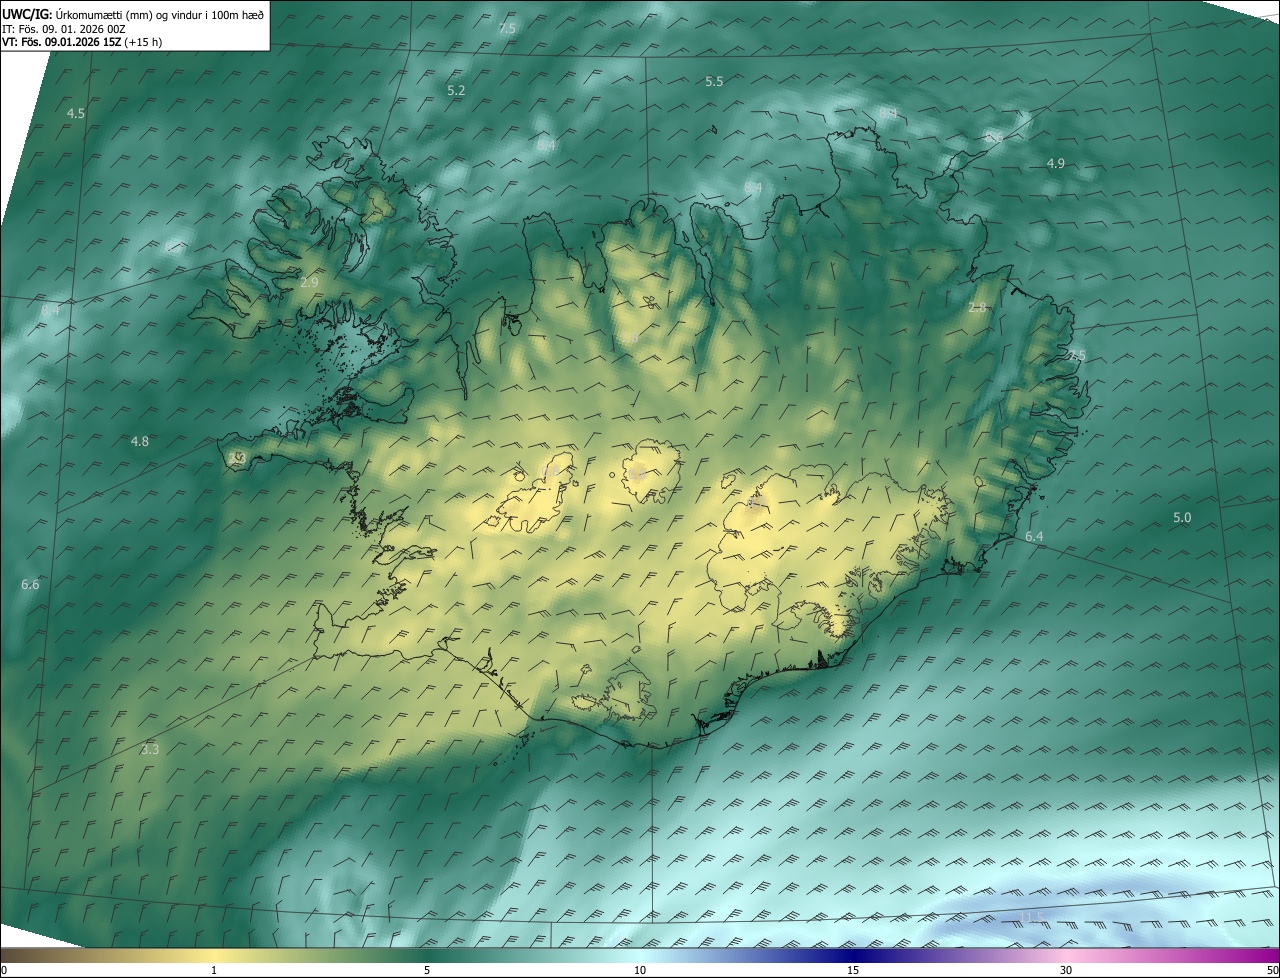The height and width of the screenshot is (978, 1280).
Task: Click the map value label "3.3"
Action: [150, 748]
